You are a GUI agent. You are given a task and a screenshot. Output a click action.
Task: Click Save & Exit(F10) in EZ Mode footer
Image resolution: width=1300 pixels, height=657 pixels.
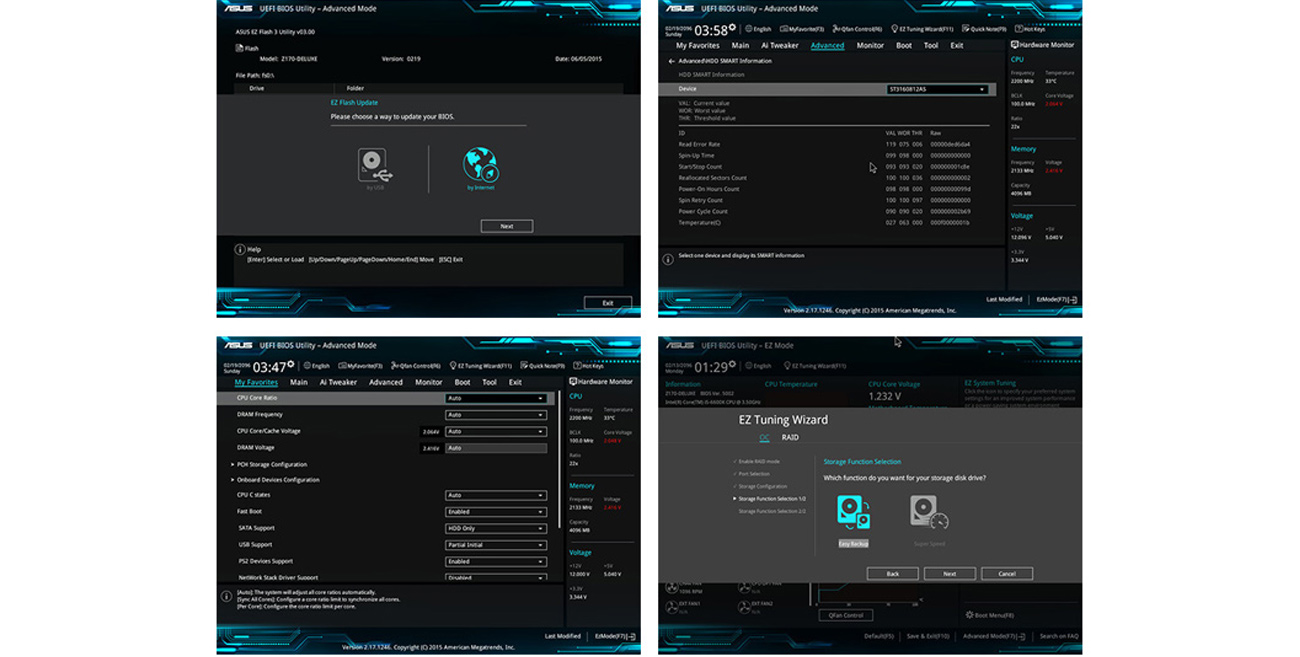(x=927, y=636)
